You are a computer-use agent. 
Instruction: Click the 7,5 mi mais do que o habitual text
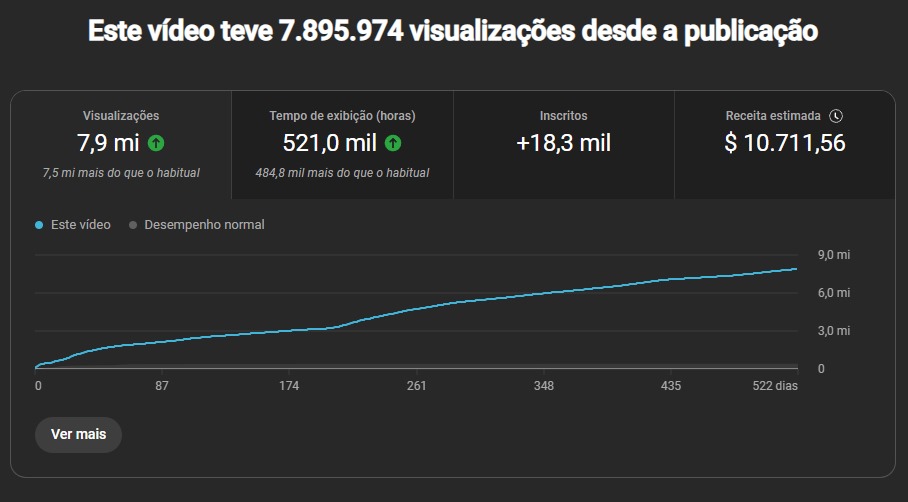click(121, 173)
